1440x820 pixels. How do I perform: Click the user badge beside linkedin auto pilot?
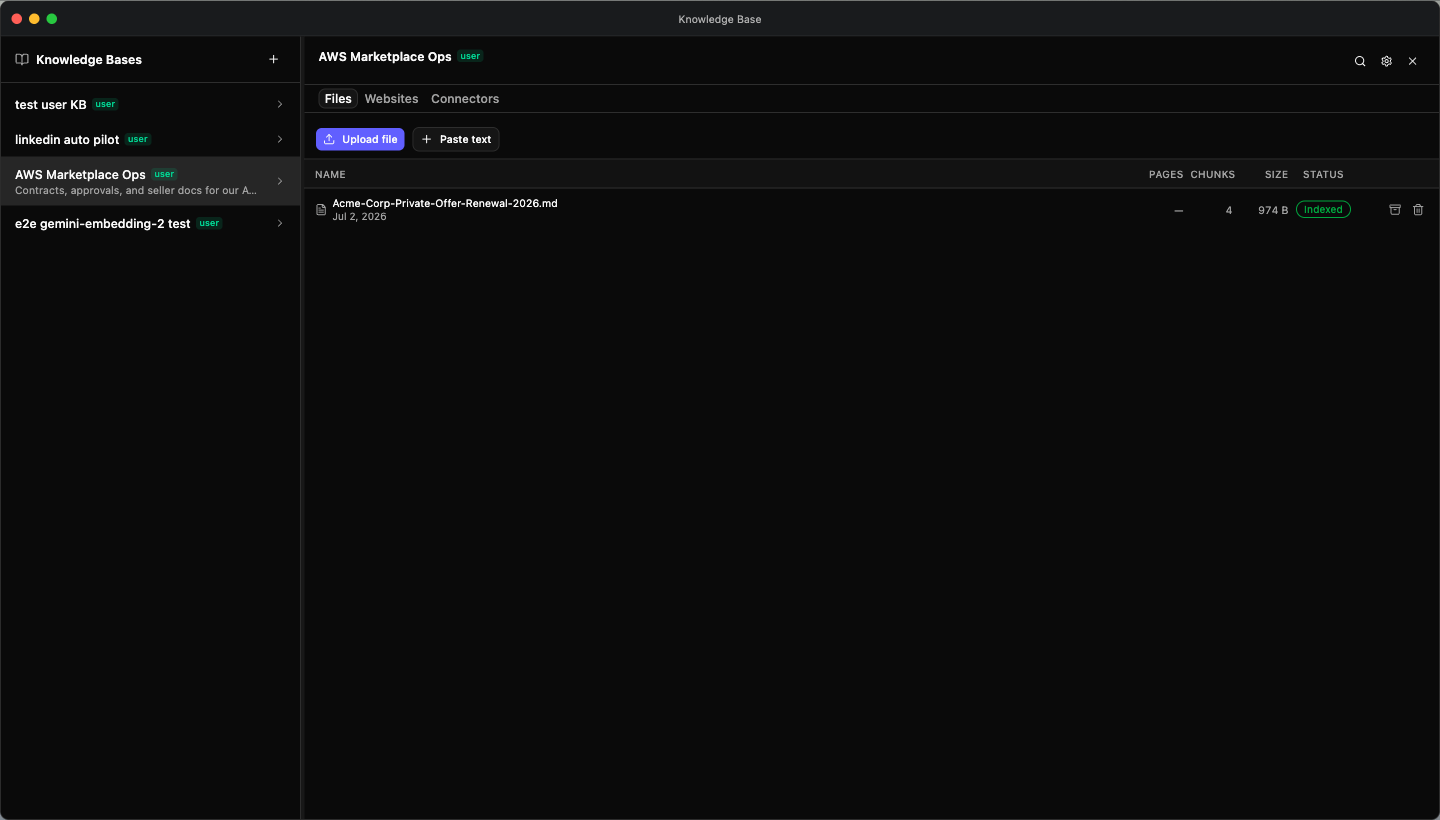(x=138, y=139)
